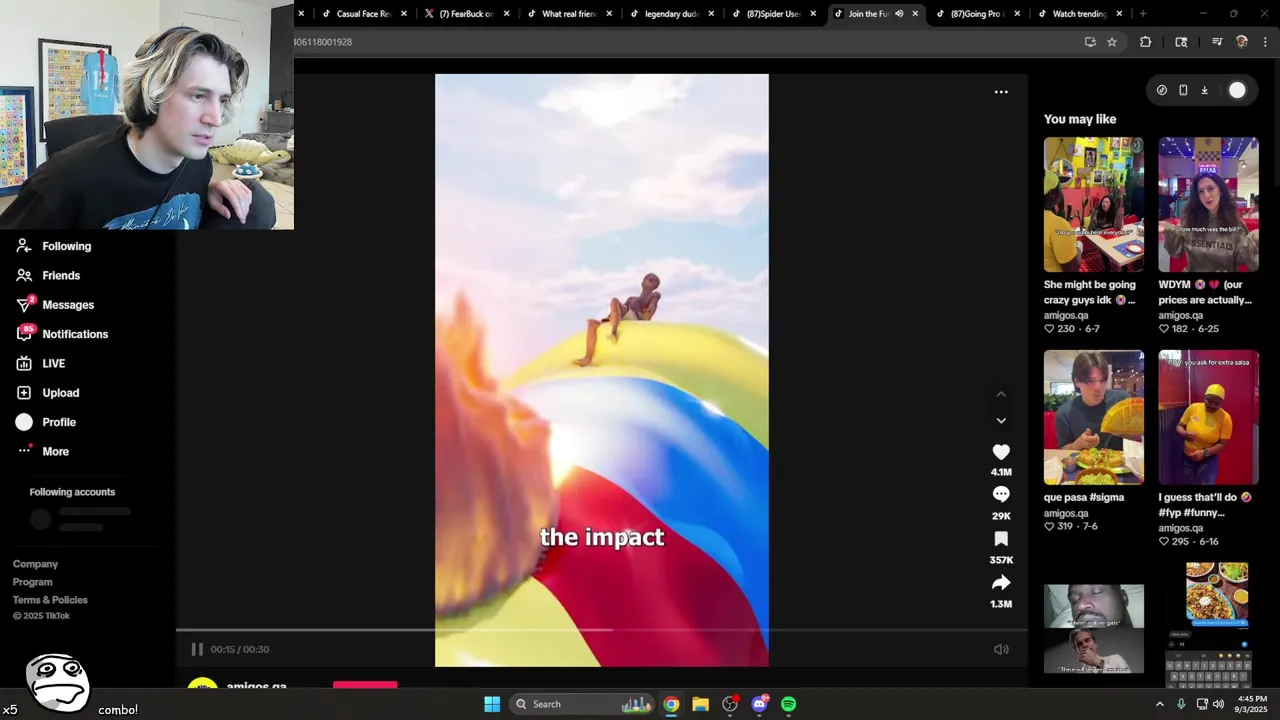Switch to 'Watch trending' browser tab
Viewport: 1280px width, 720px height.
(x=1079, y=14)
